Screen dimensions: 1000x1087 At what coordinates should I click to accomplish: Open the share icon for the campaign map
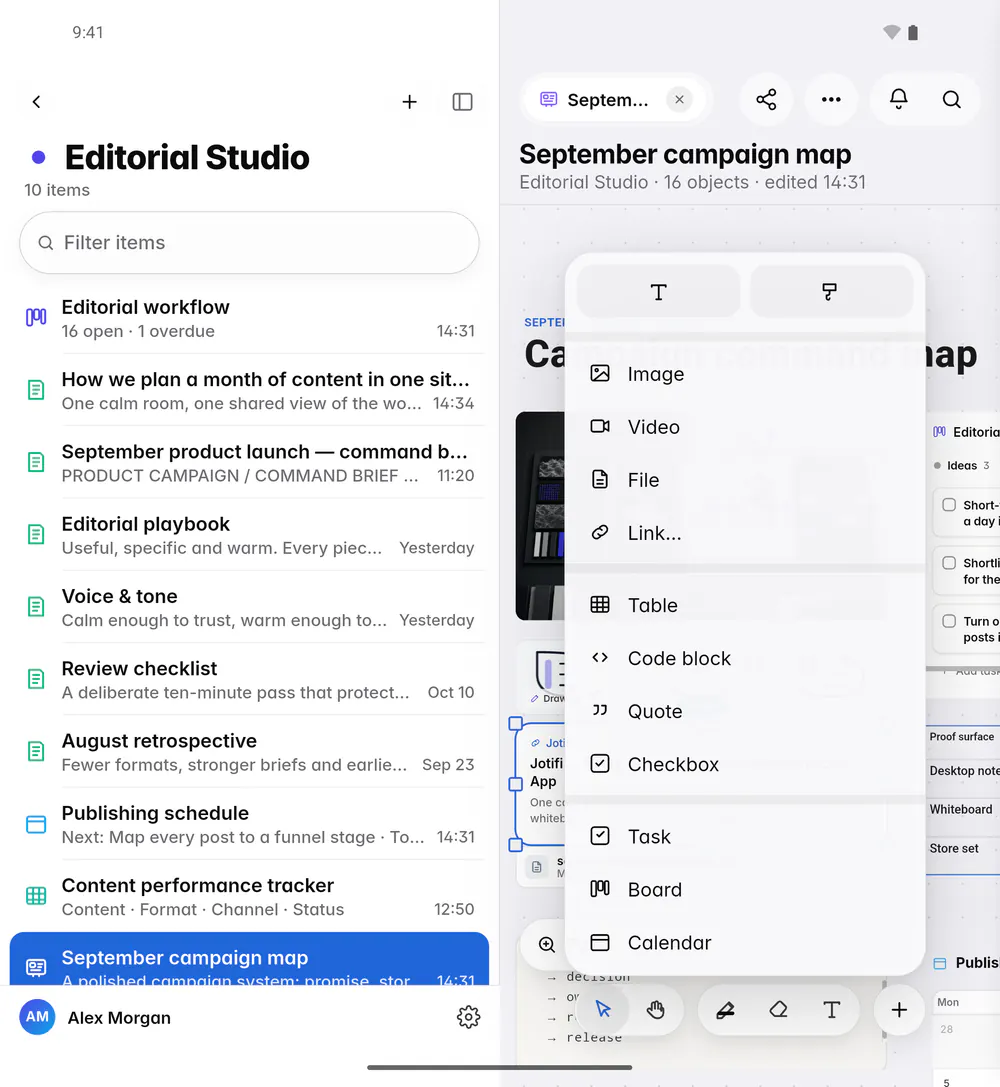click(x=766, y=100)
